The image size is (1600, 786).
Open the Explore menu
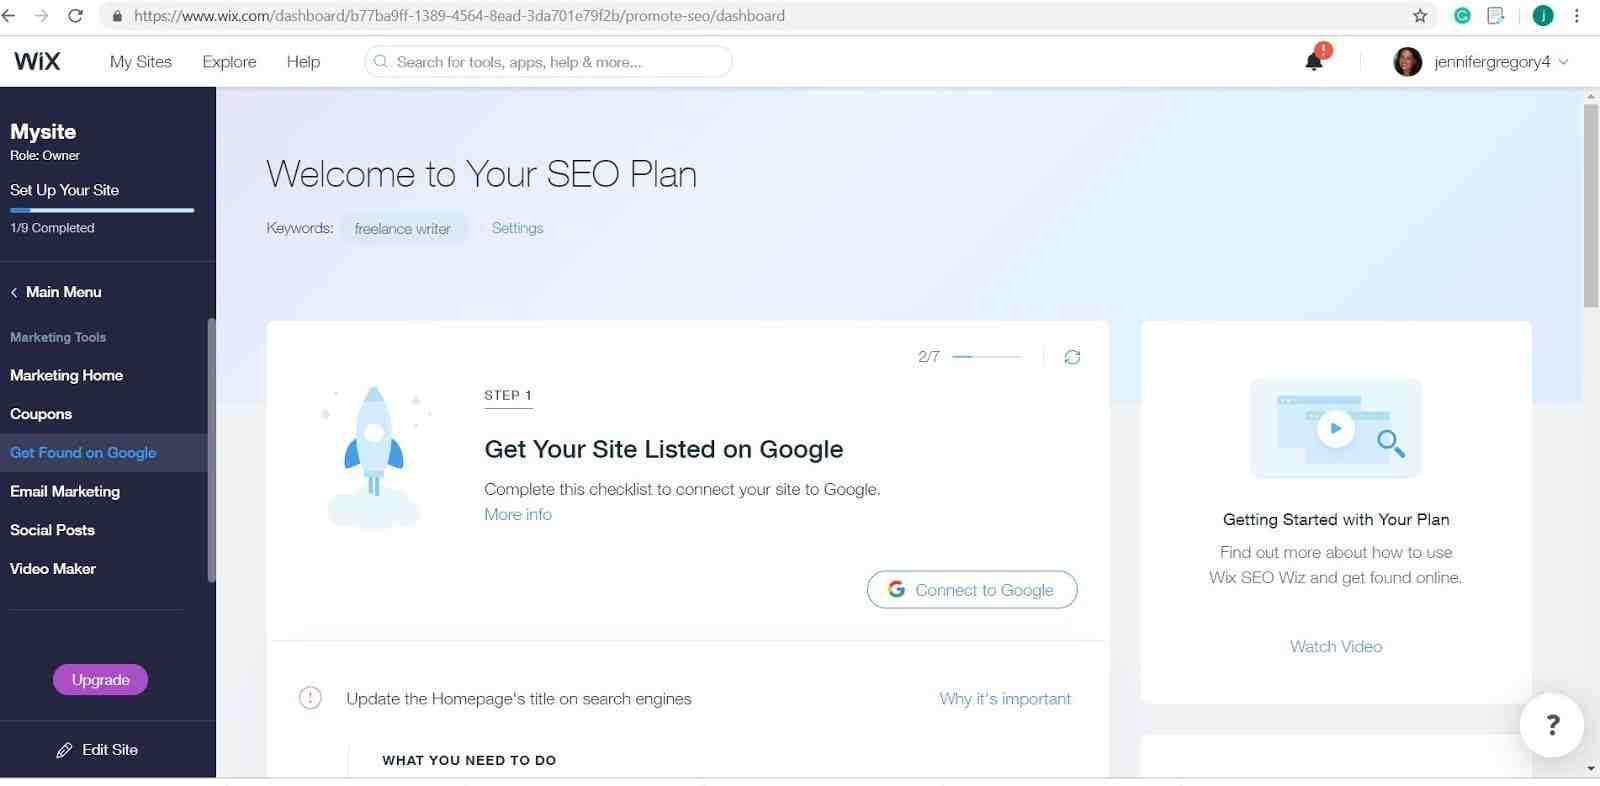click(228, 61)
